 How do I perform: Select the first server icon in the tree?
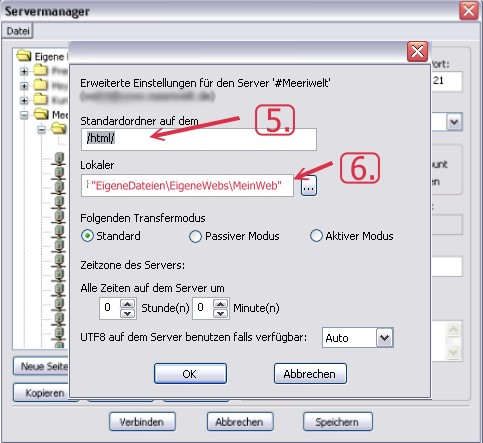(59, 159)
